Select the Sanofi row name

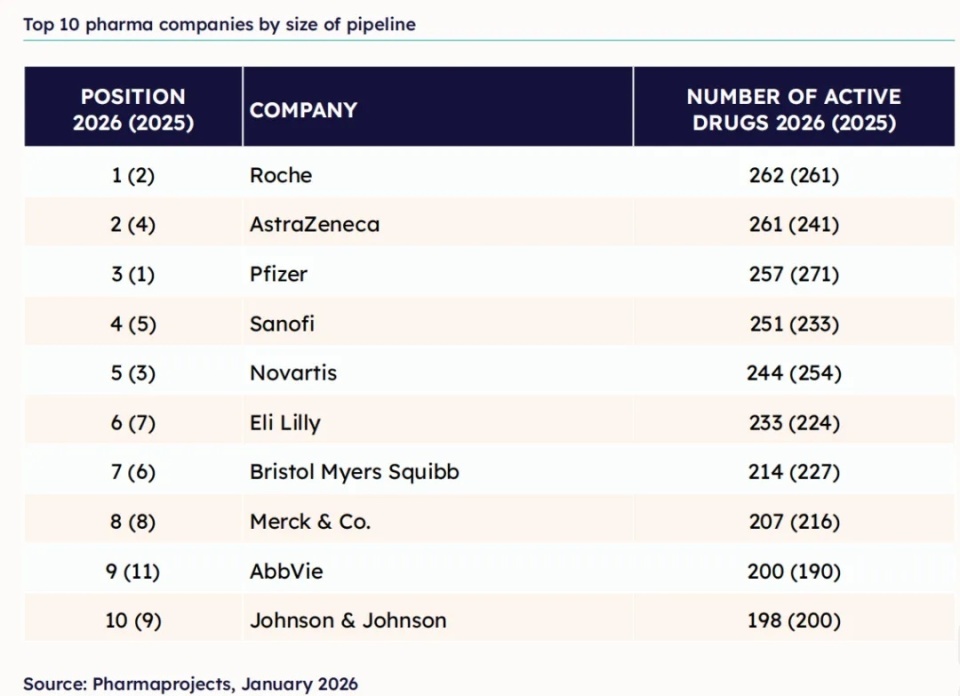pos(283,324)
